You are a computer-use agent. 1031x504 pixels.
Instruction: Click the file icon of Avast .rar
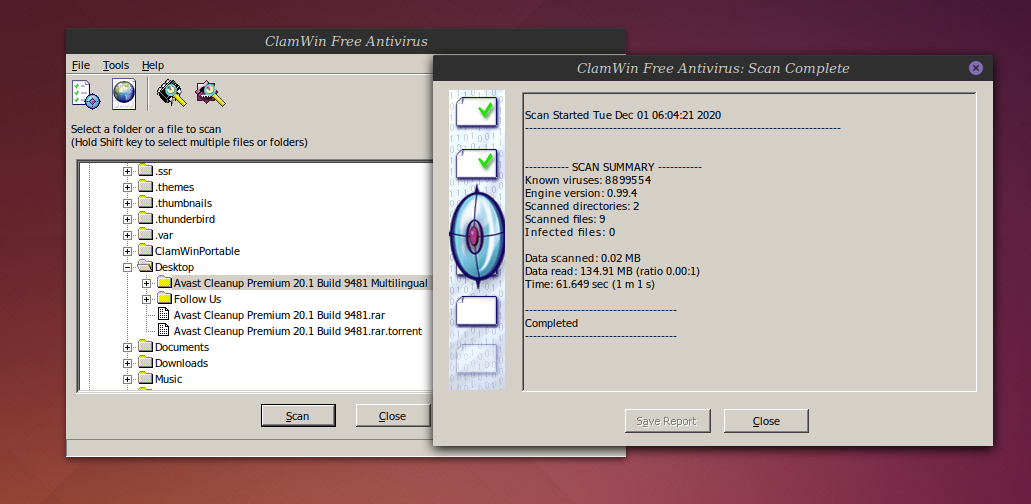coord(164,315)
